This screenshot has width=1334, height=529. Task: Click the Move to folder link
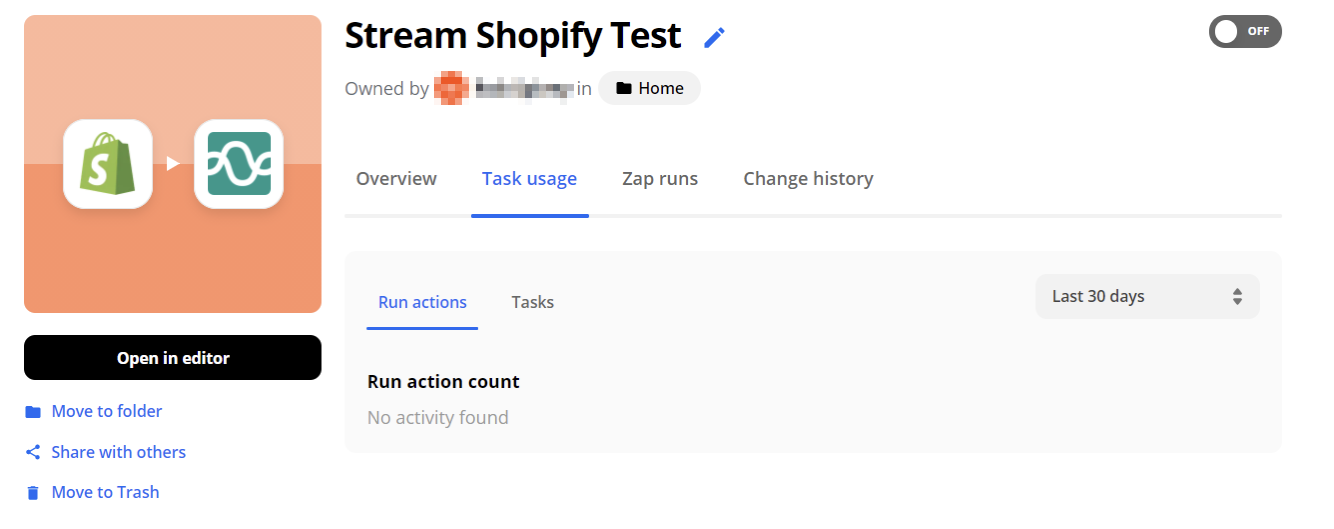coord(106,411)
